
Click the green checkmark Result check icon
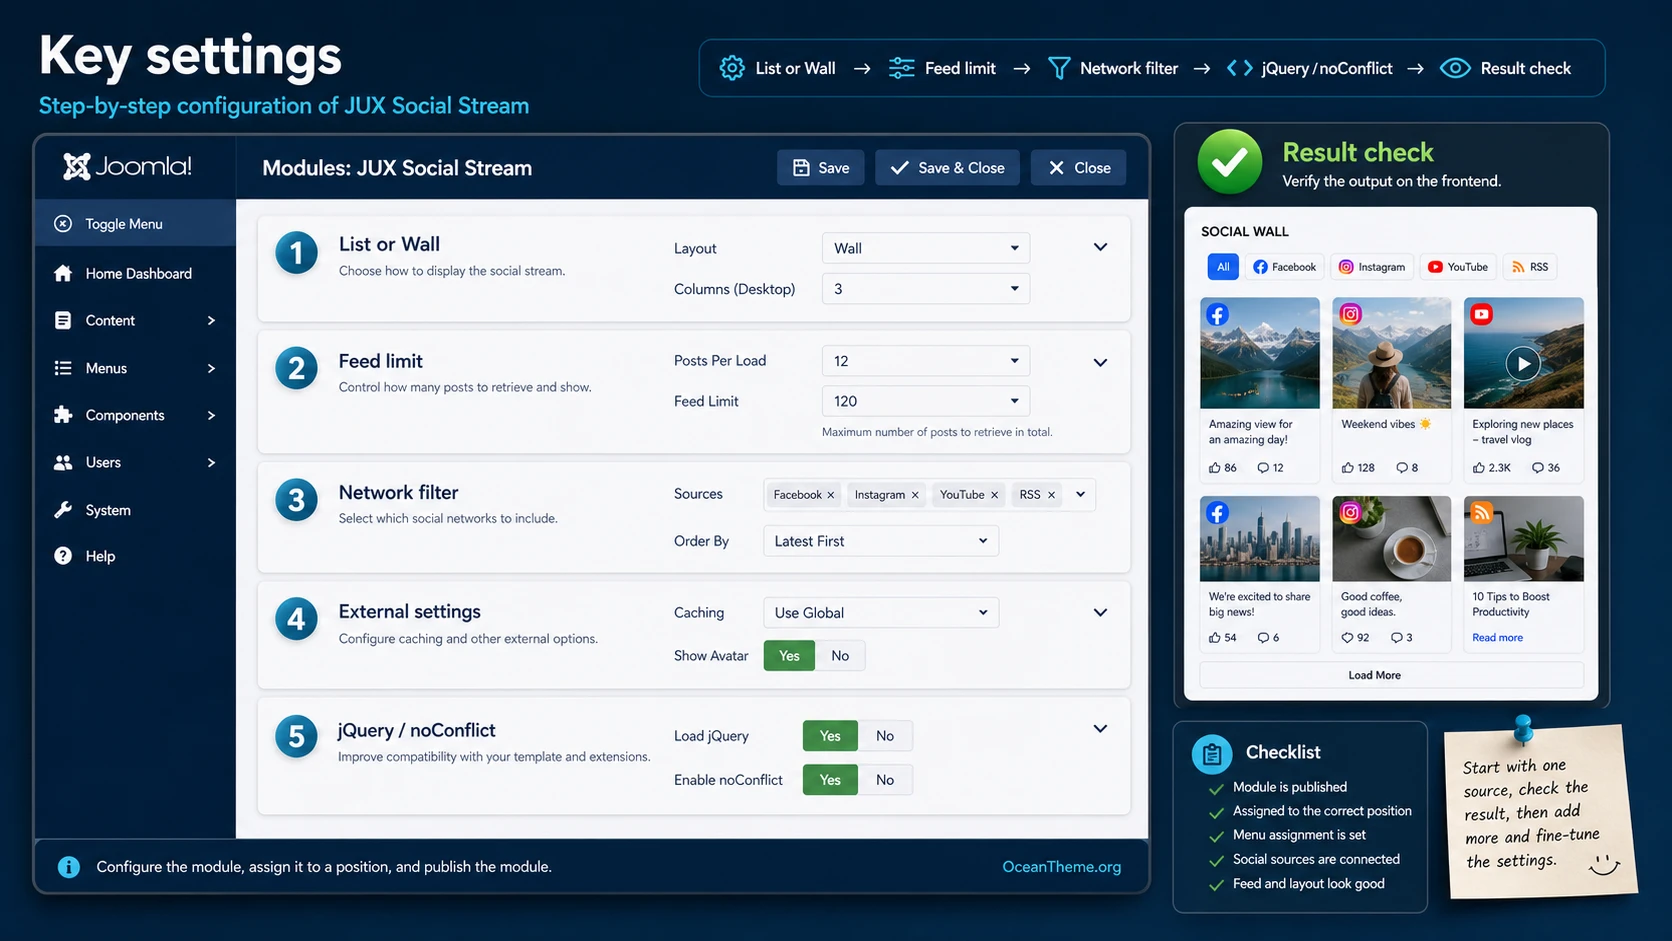click(1230, 162)
